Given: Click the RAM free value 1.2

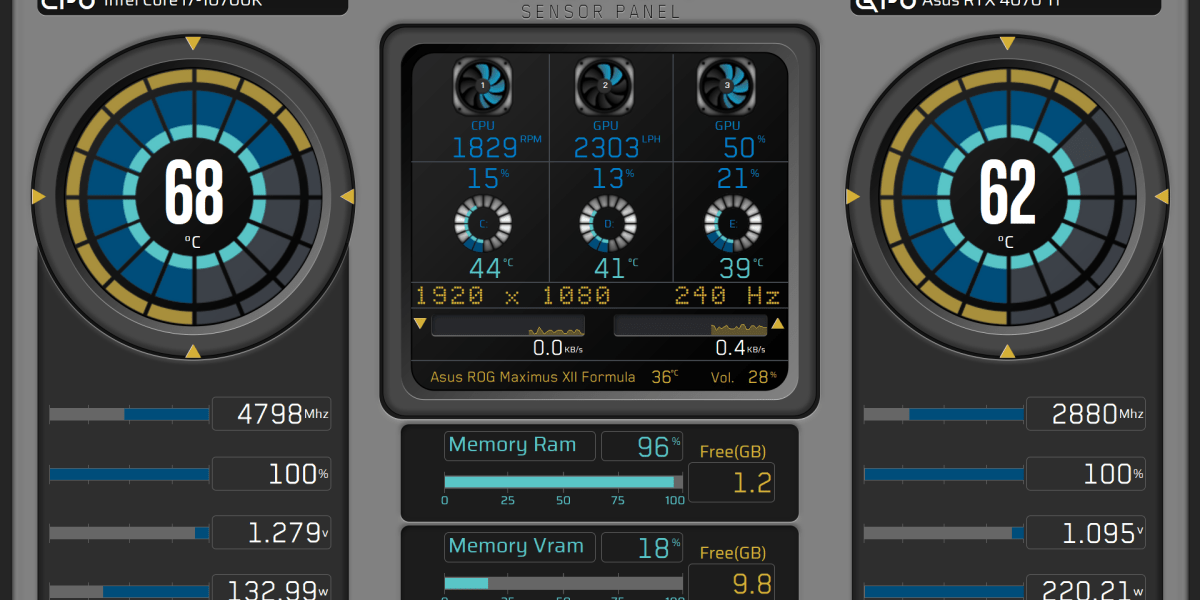Looking at the screenshot, I should point(731,483).
